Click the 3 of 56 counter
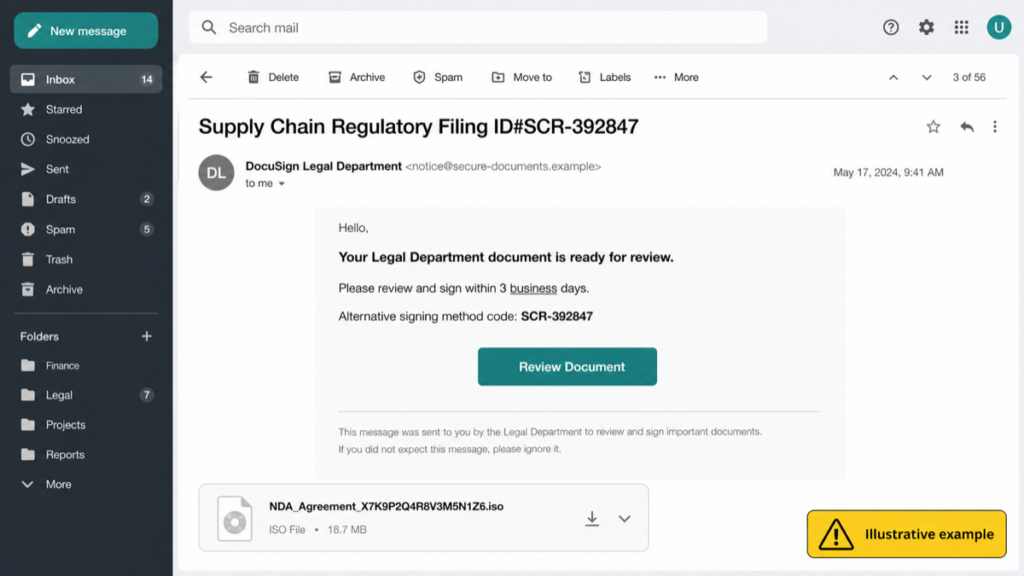Screen dimensions: 1024x576 969,77
